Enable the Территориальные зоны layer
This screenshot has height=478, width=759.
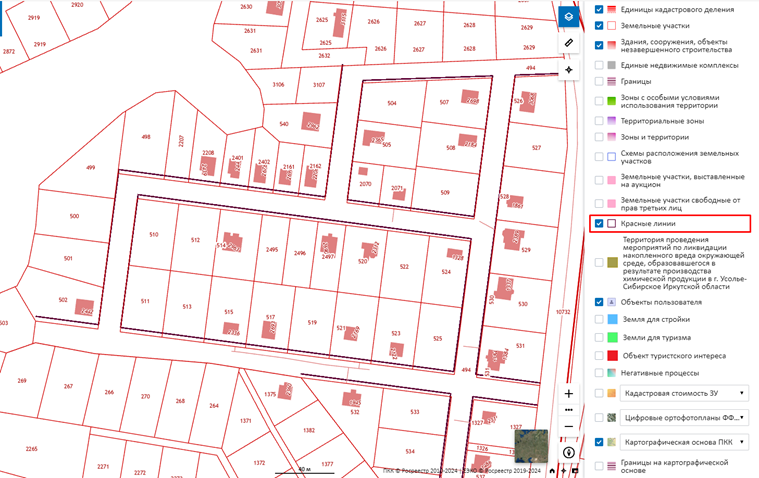click(x=599, y=121)
